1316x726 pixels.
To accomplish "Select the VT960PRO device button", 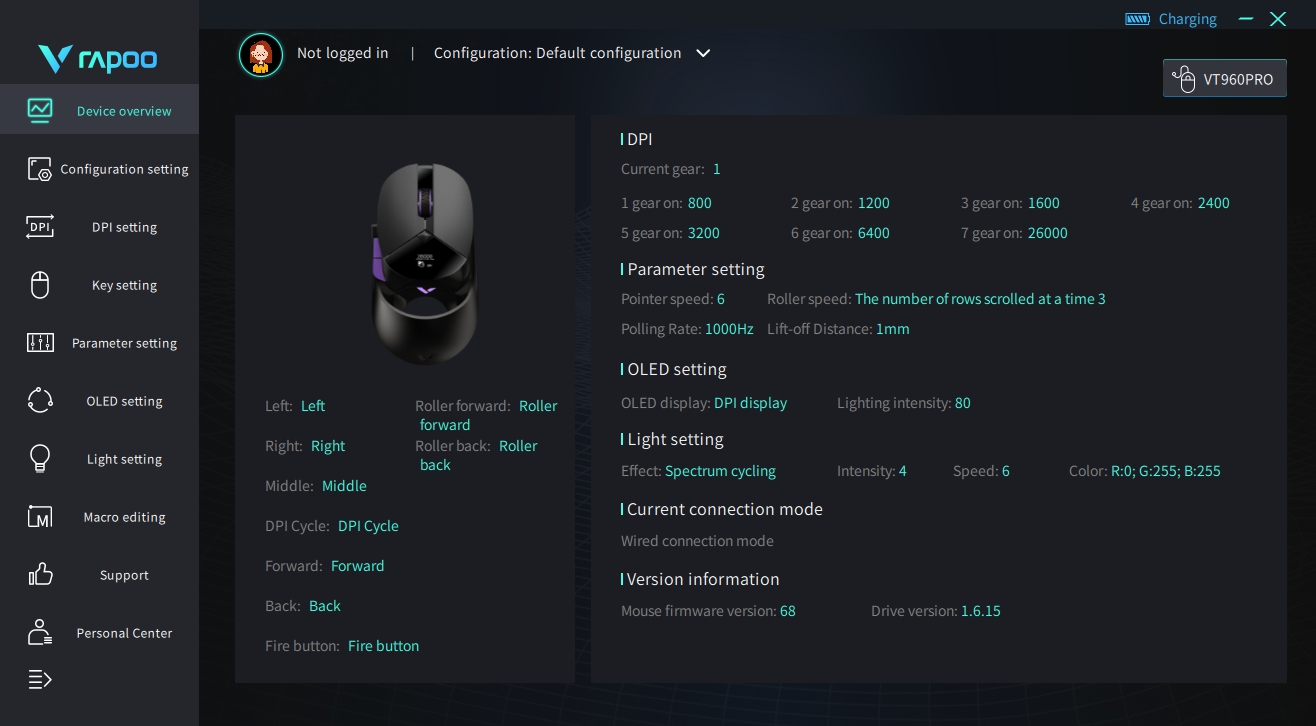I will [x=1225, y=79].
